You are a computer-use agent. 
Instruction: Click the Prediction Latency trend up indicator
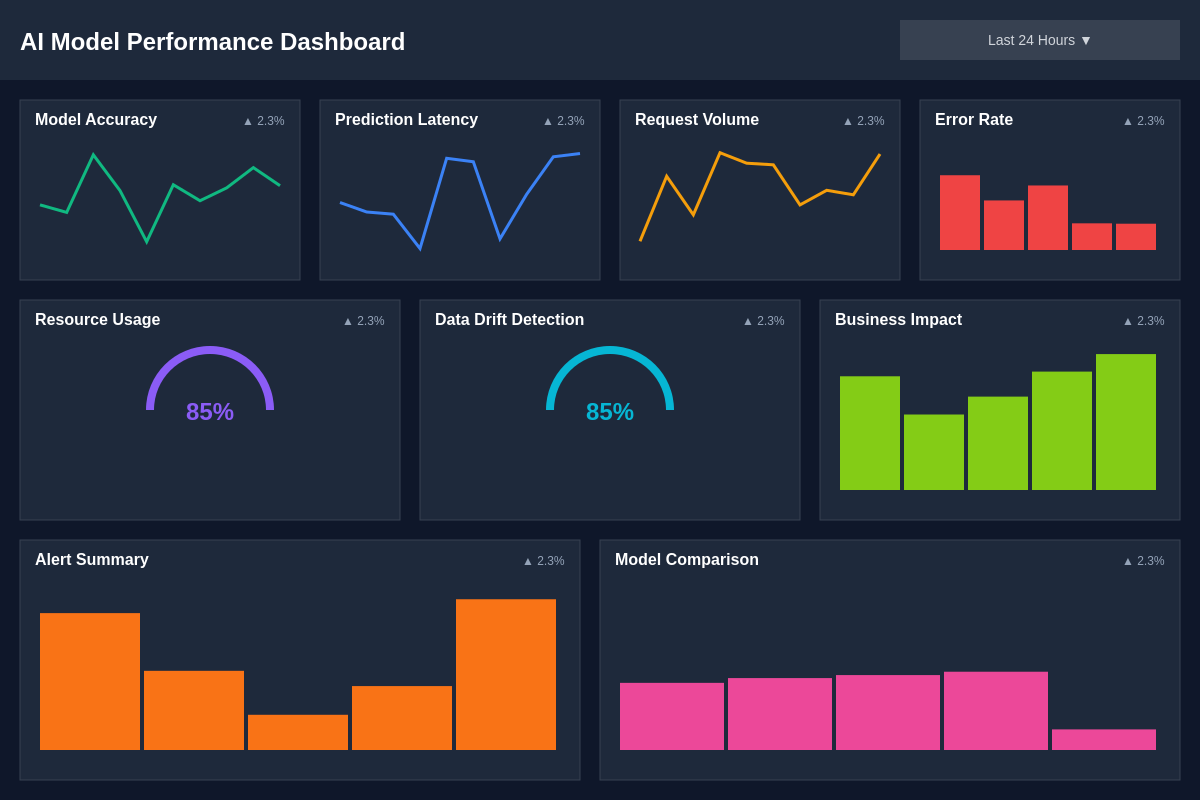[564, 121]
